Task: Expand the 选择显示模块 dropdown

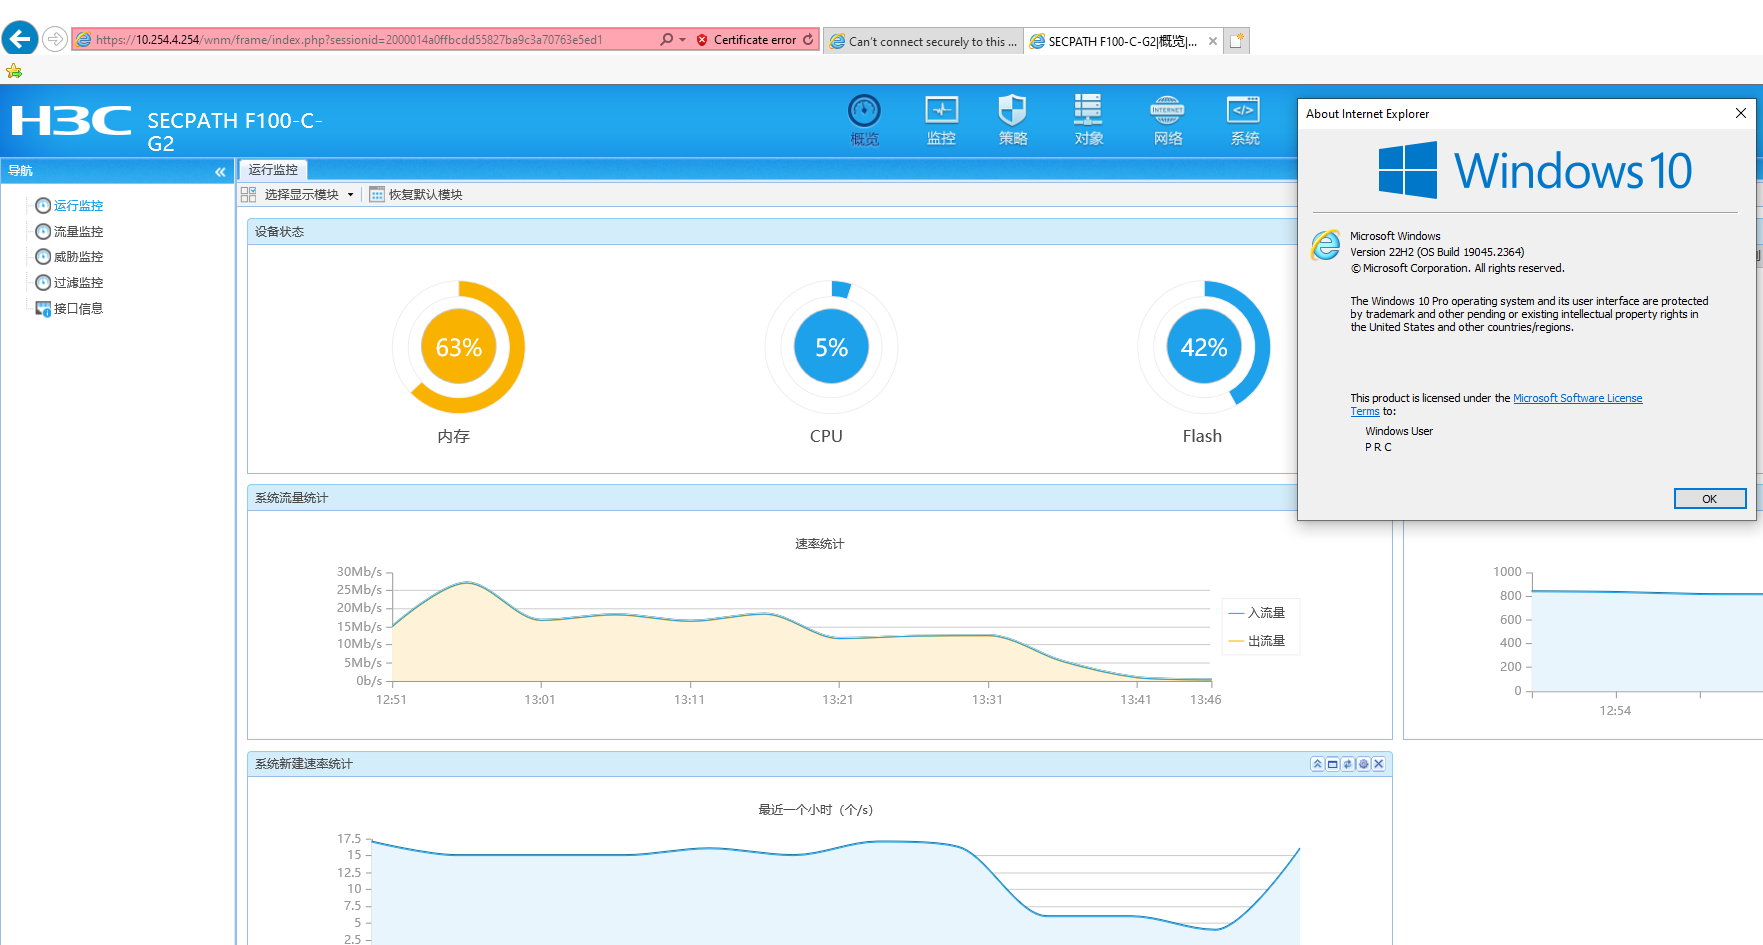Action: click(350, 195)
